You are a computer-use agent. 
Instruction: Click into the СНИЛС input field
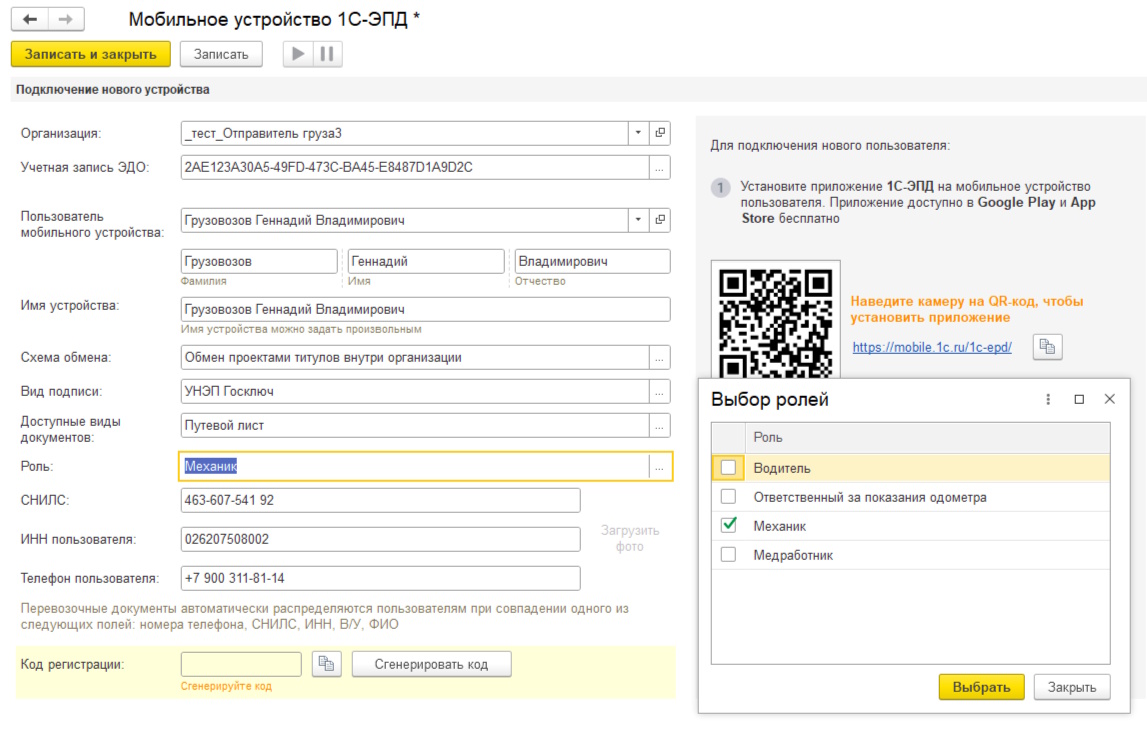pos(380,500)
